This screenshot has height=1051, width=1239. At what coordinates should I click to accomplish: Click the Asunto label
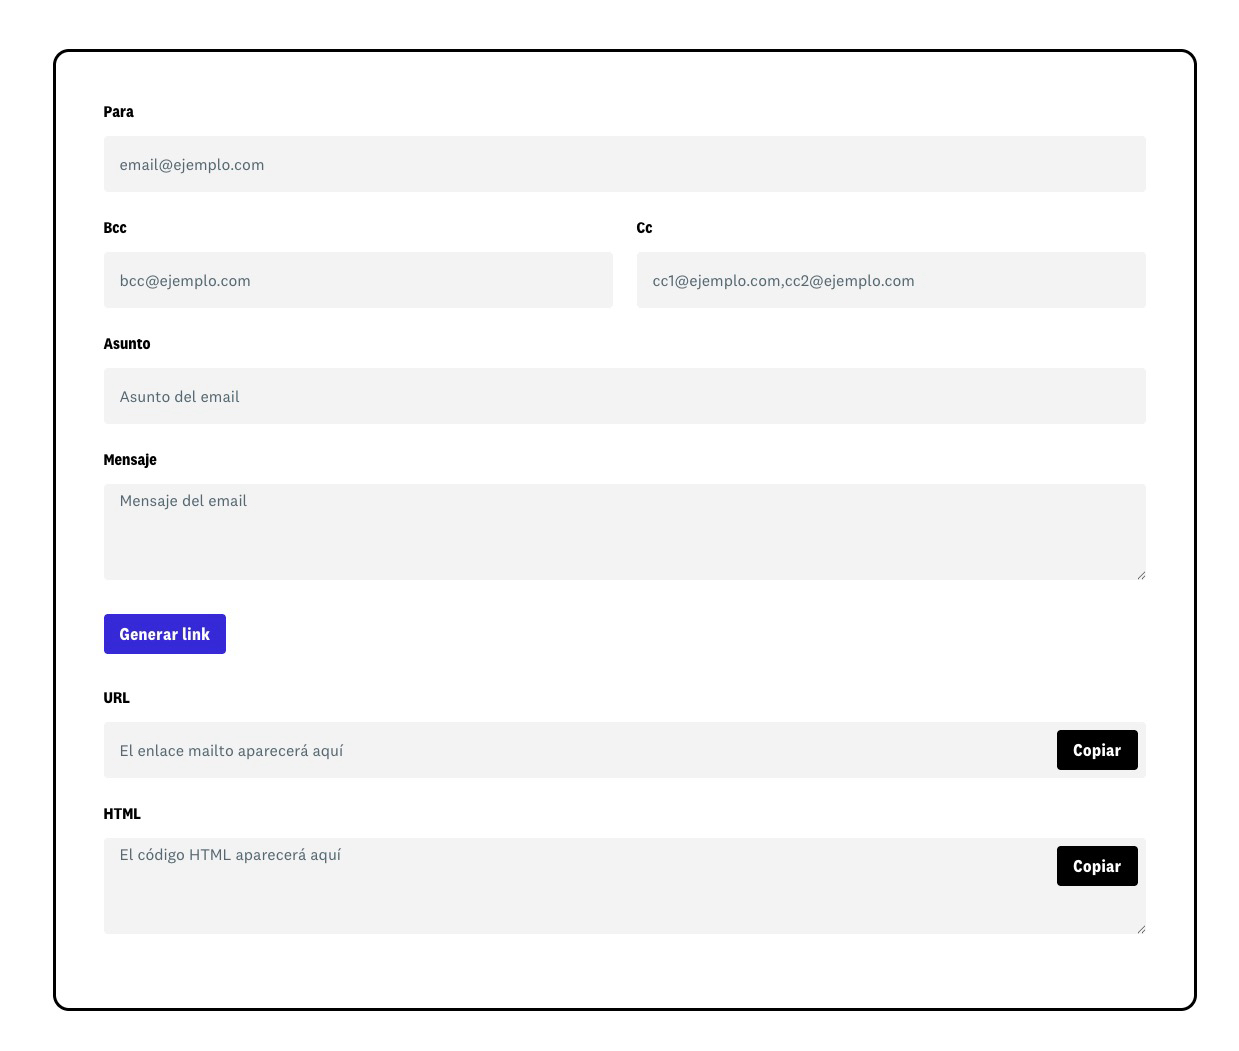click(127, 344)
